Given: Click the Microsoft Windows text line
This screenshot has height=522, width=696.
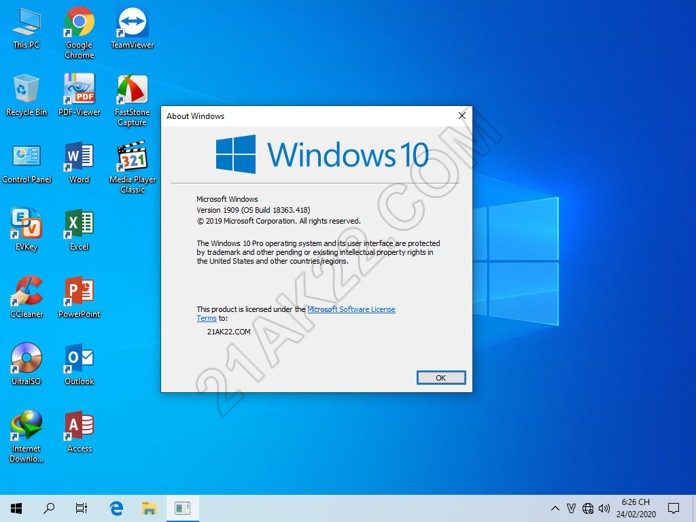Looking at the screenshot, I should click(x=227, y=199).
